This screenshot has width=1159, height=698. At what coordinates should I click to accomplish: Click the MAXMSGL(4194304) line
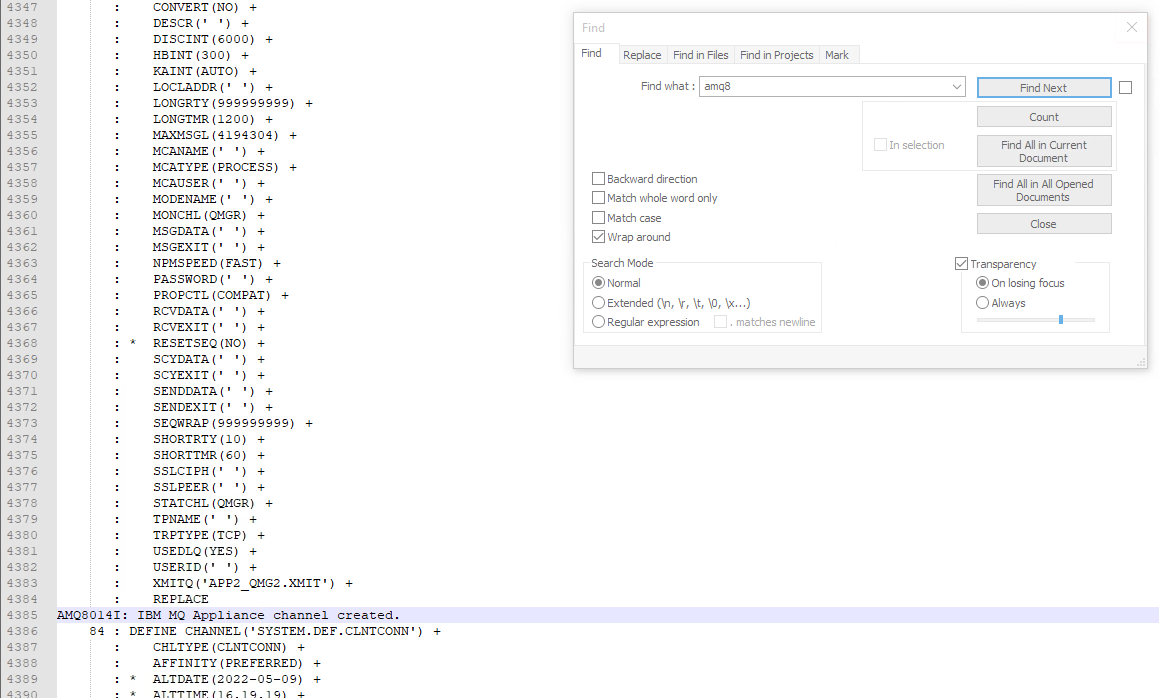225,135
